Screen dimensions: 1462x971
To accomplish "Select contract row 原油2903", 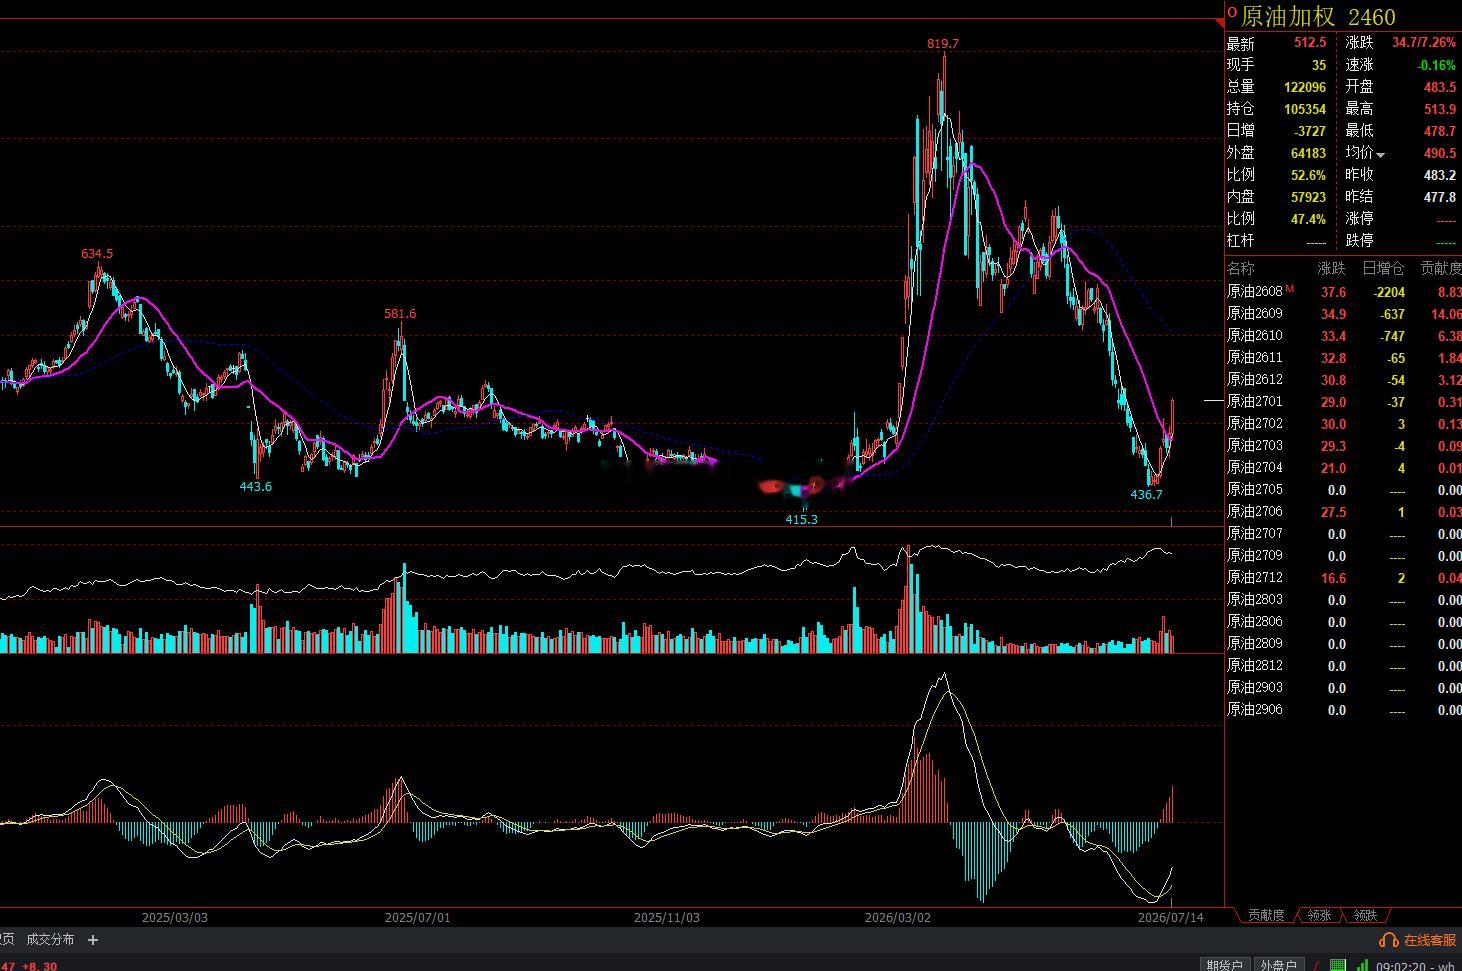I will coord(1344,688).
